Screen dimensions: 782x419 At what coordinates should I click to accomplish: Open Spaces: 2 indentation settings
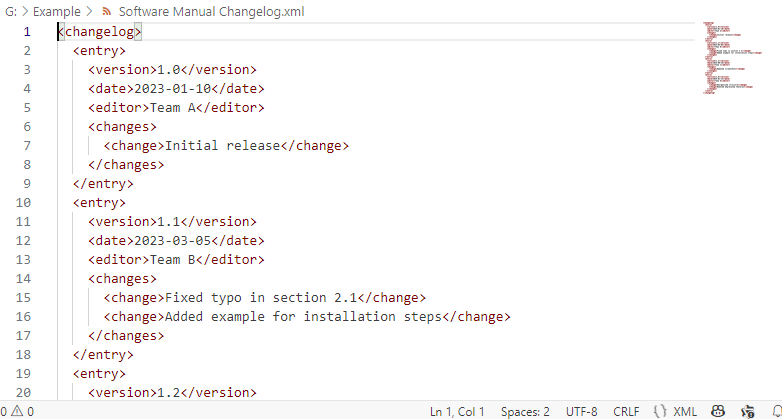pyautogui.click(x=525, y=412)
